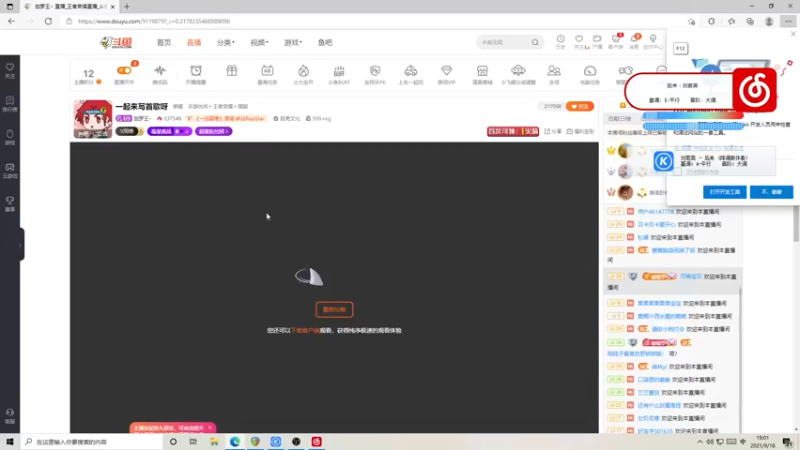The width and height of the screenshot is (800, 450).
Task: Click the gauge 充能任务 icon
Action: click(x=590, y=70)
